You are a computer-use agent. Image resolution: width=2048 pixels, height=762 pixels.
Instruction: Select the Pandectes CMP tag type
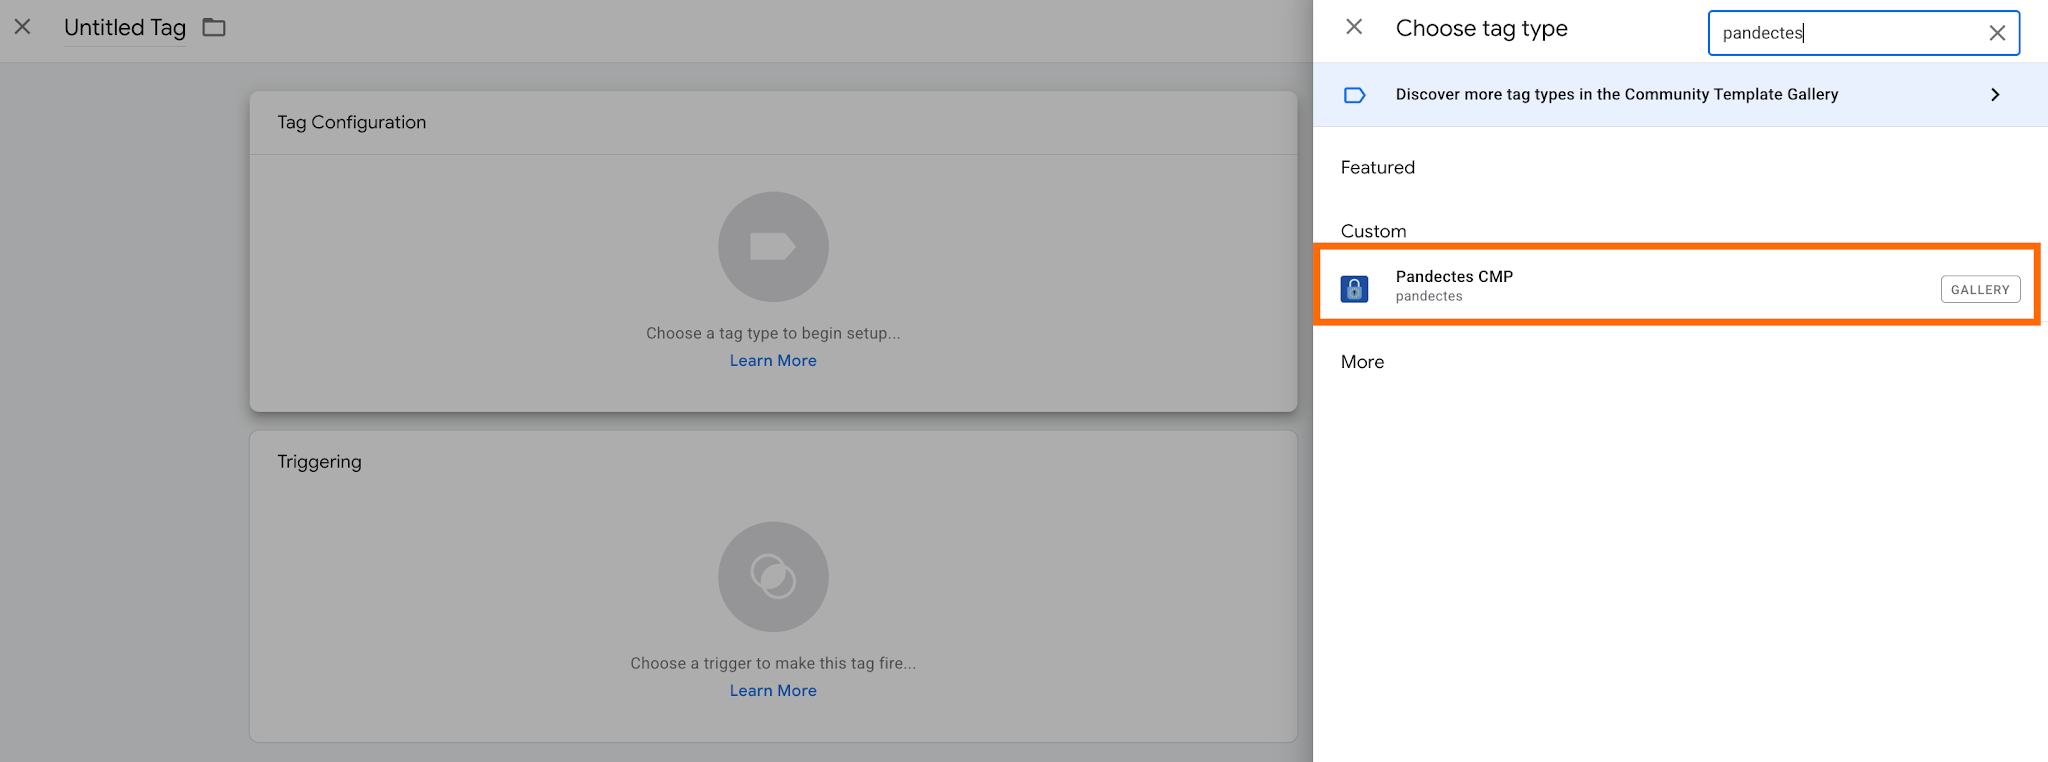click(x=1680, y=286)
